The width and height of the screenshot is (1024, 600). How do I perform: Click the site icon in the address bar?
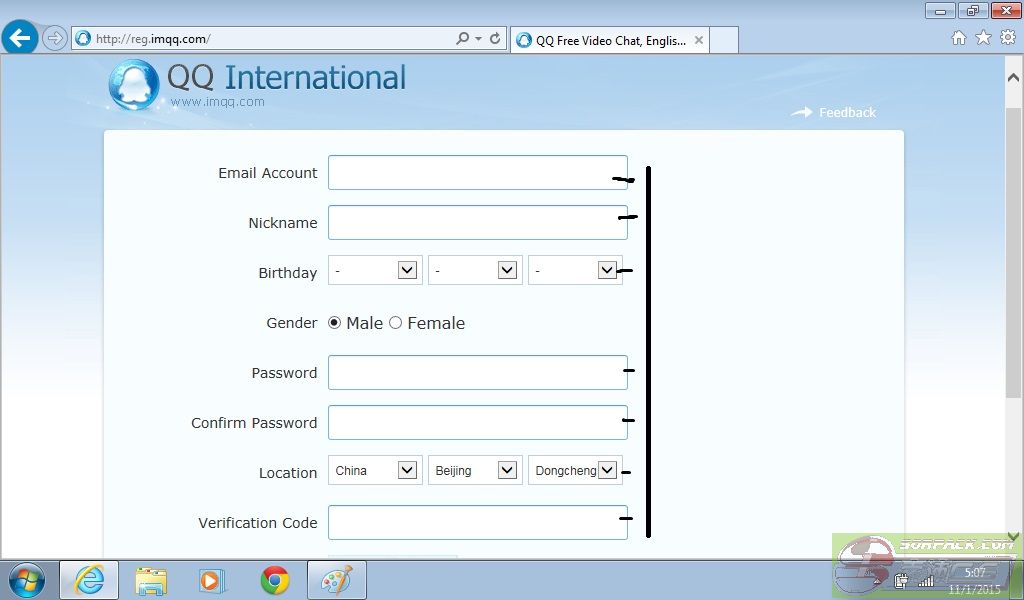83,39
